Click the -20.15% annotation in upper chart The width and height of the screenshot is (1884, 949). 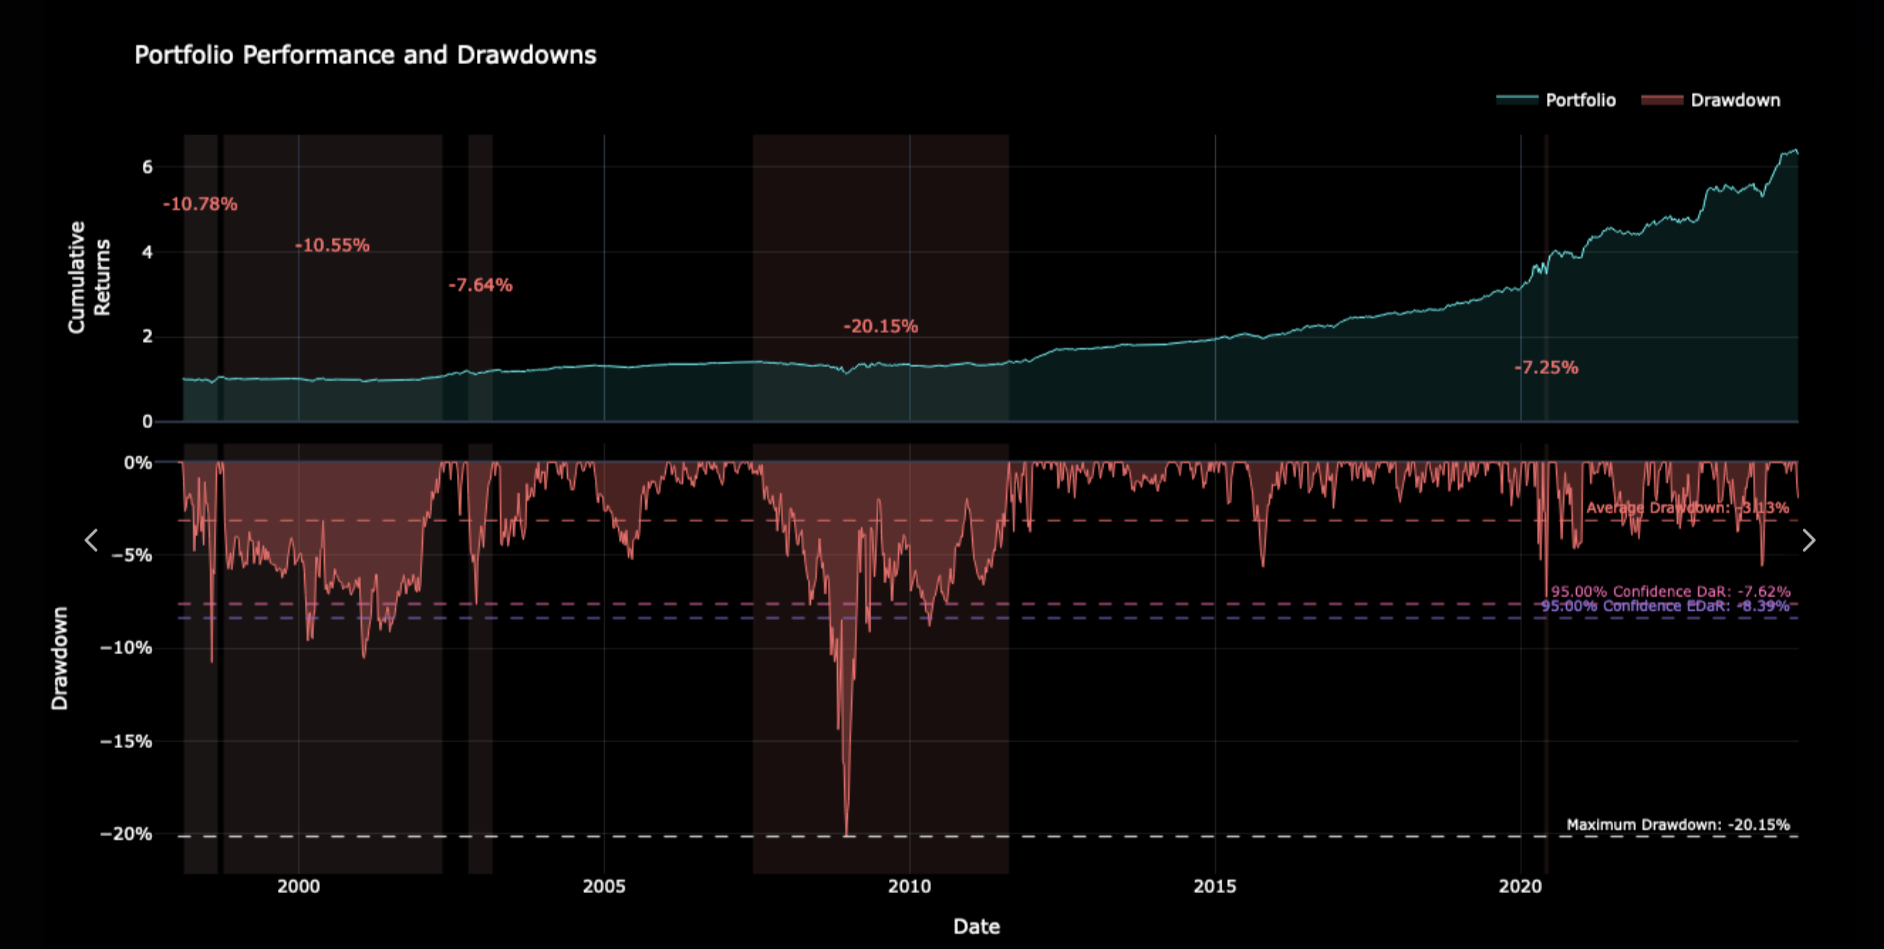pos(880,326)
